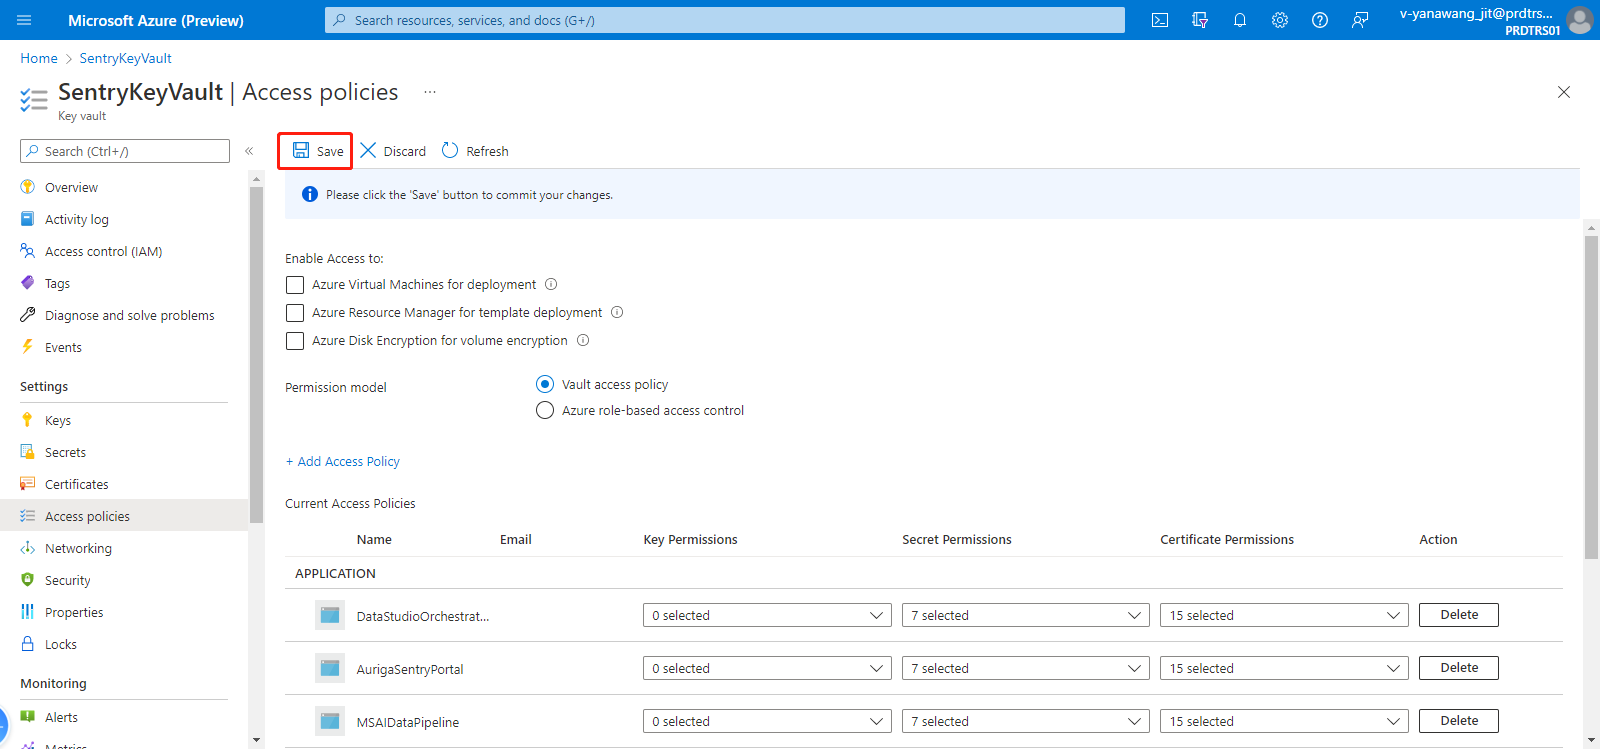This screenshot has height=749, width=1600.
Task: Open the portal hamburger menu
Action: pos(24,20)
